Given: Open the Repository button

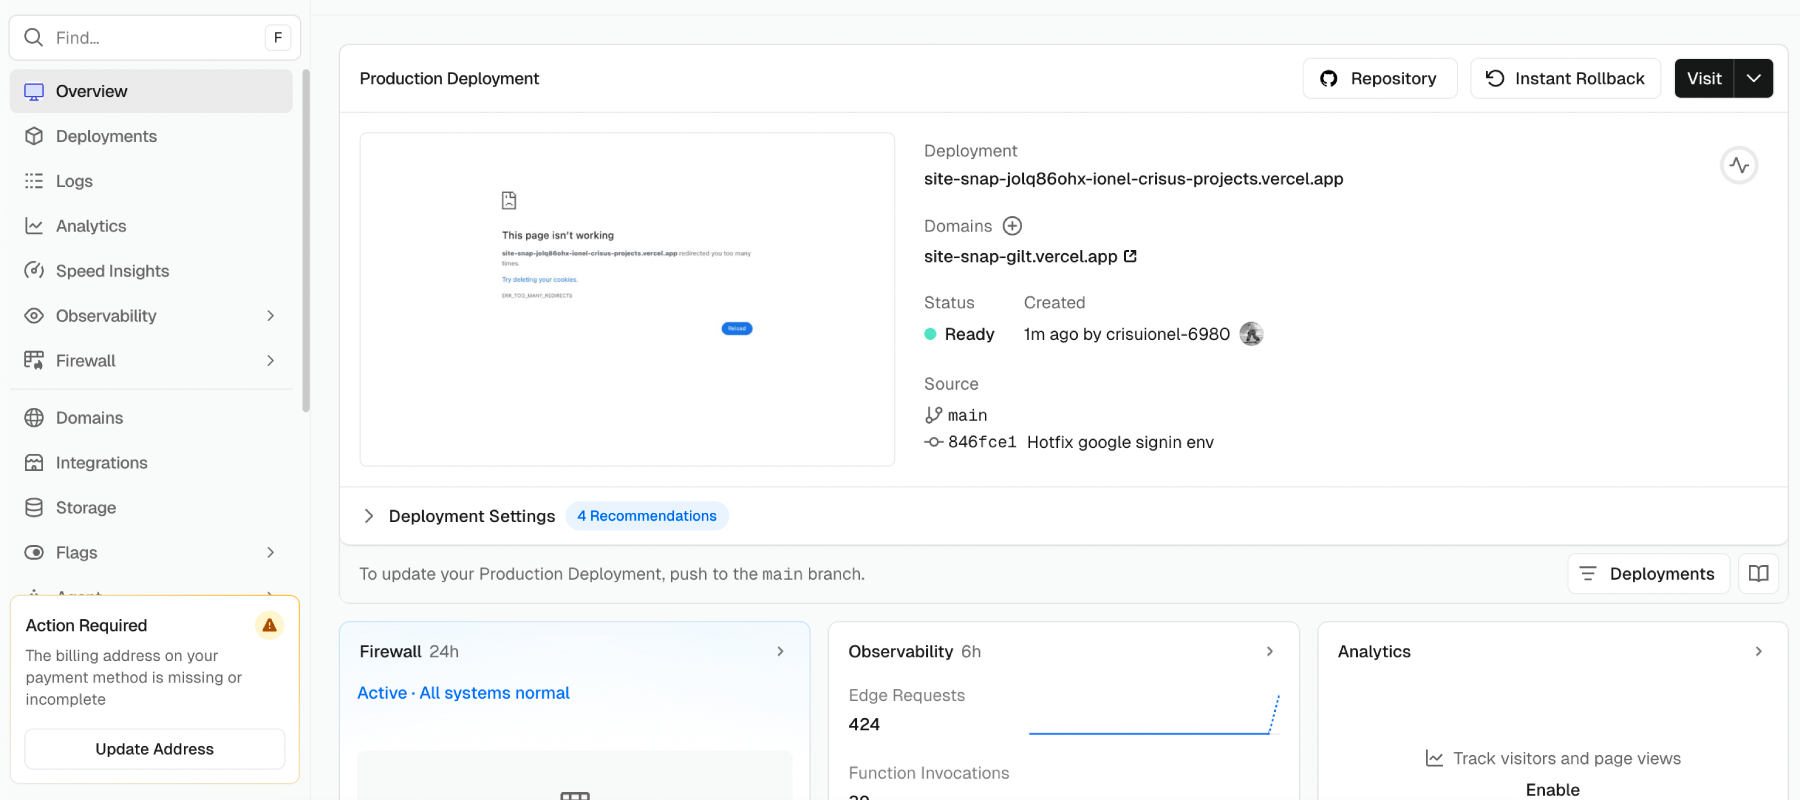Looking at the screenshot, I should 1380,78.
